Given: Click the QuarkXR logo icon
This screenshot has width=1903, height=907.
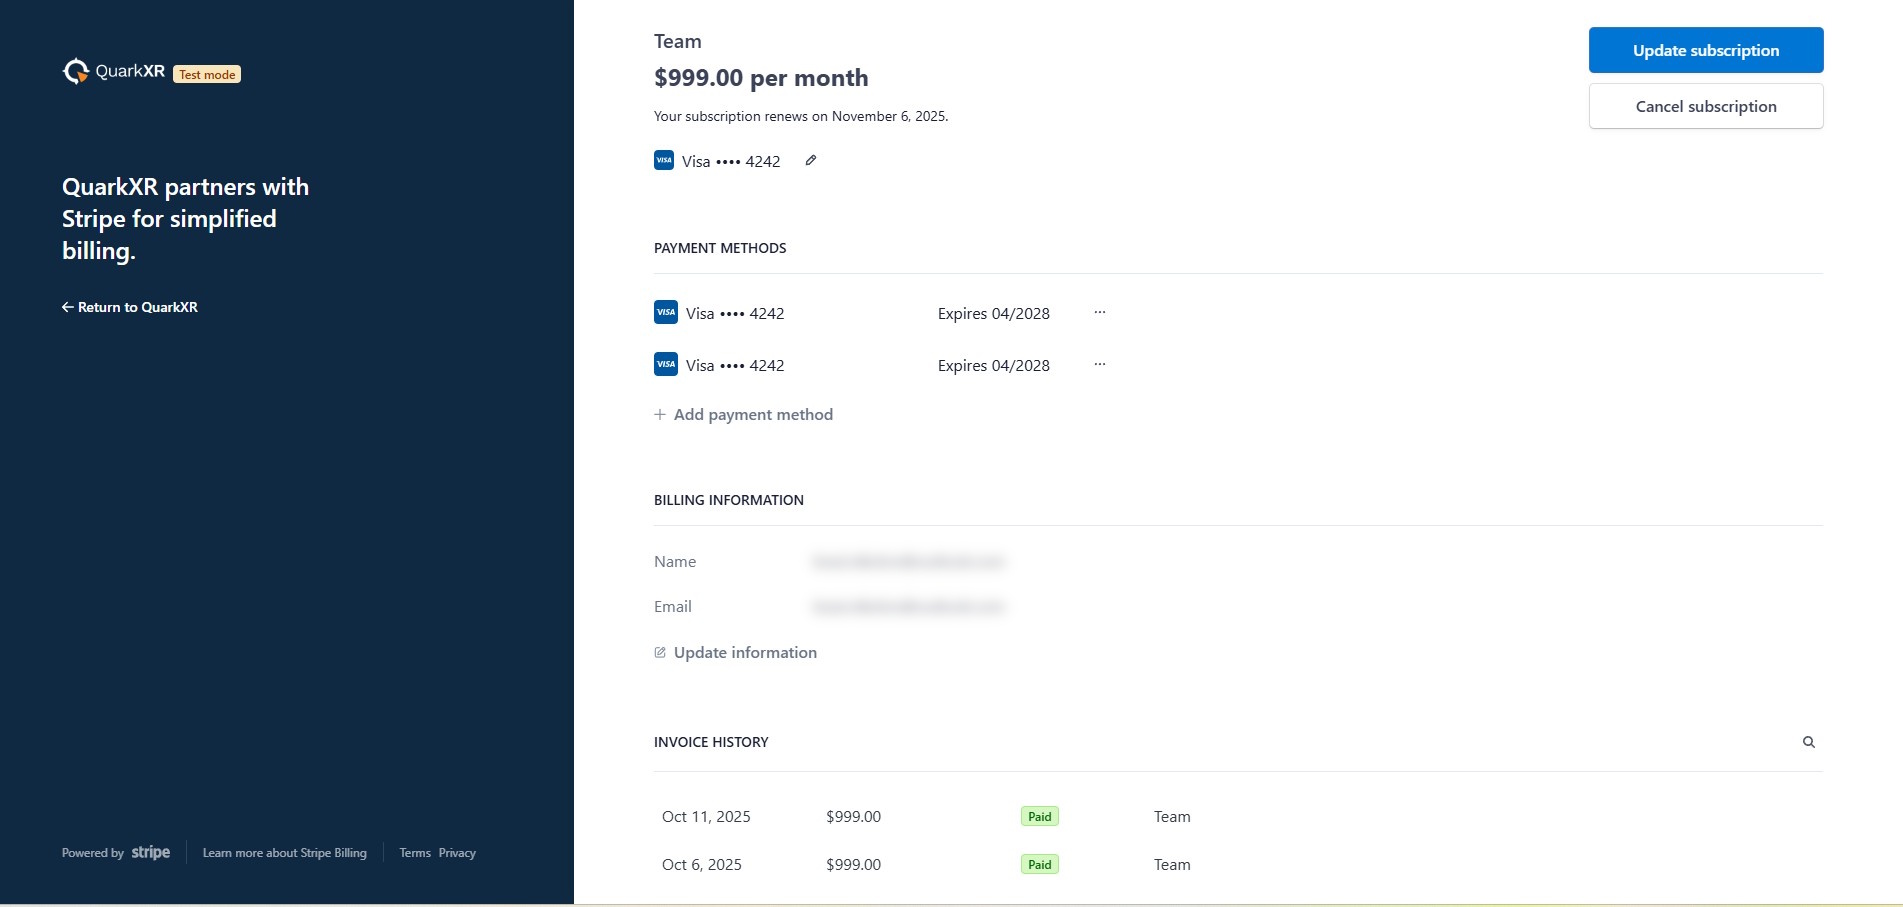Looking at the screenshot, I should point(76,71).
